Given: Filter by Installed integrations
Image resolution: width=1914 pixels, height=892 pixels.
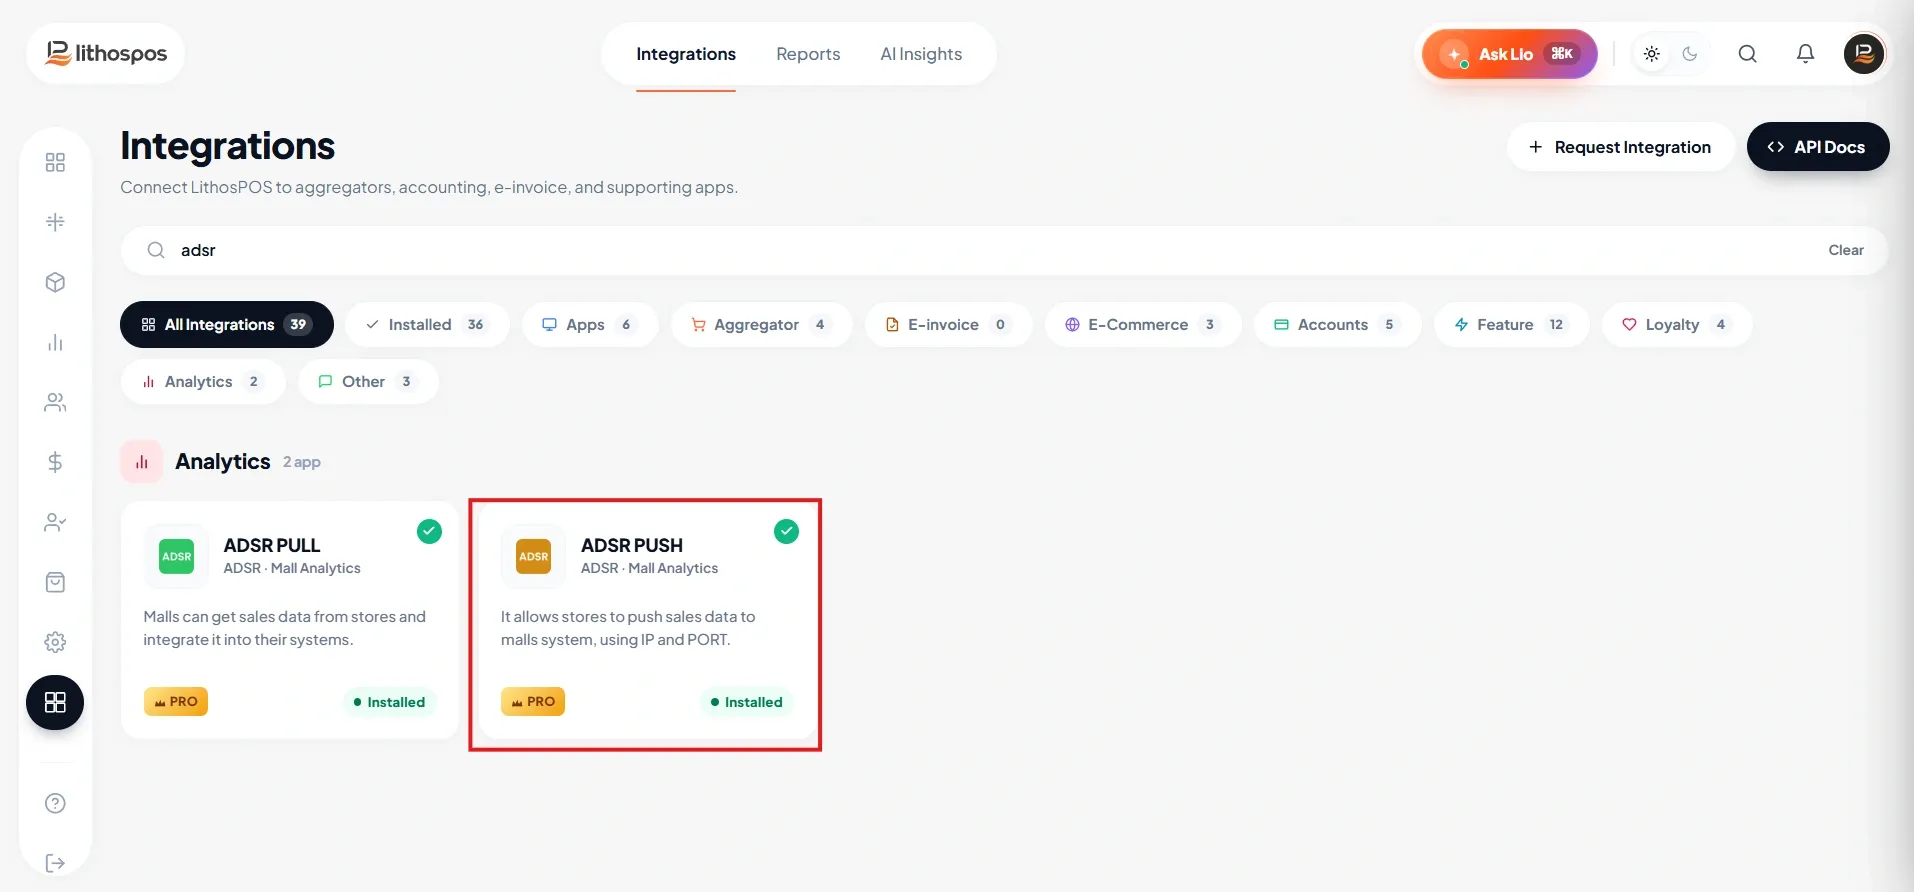Looking at the screenshot, I should pyautogui.click(x=427, y=324).
